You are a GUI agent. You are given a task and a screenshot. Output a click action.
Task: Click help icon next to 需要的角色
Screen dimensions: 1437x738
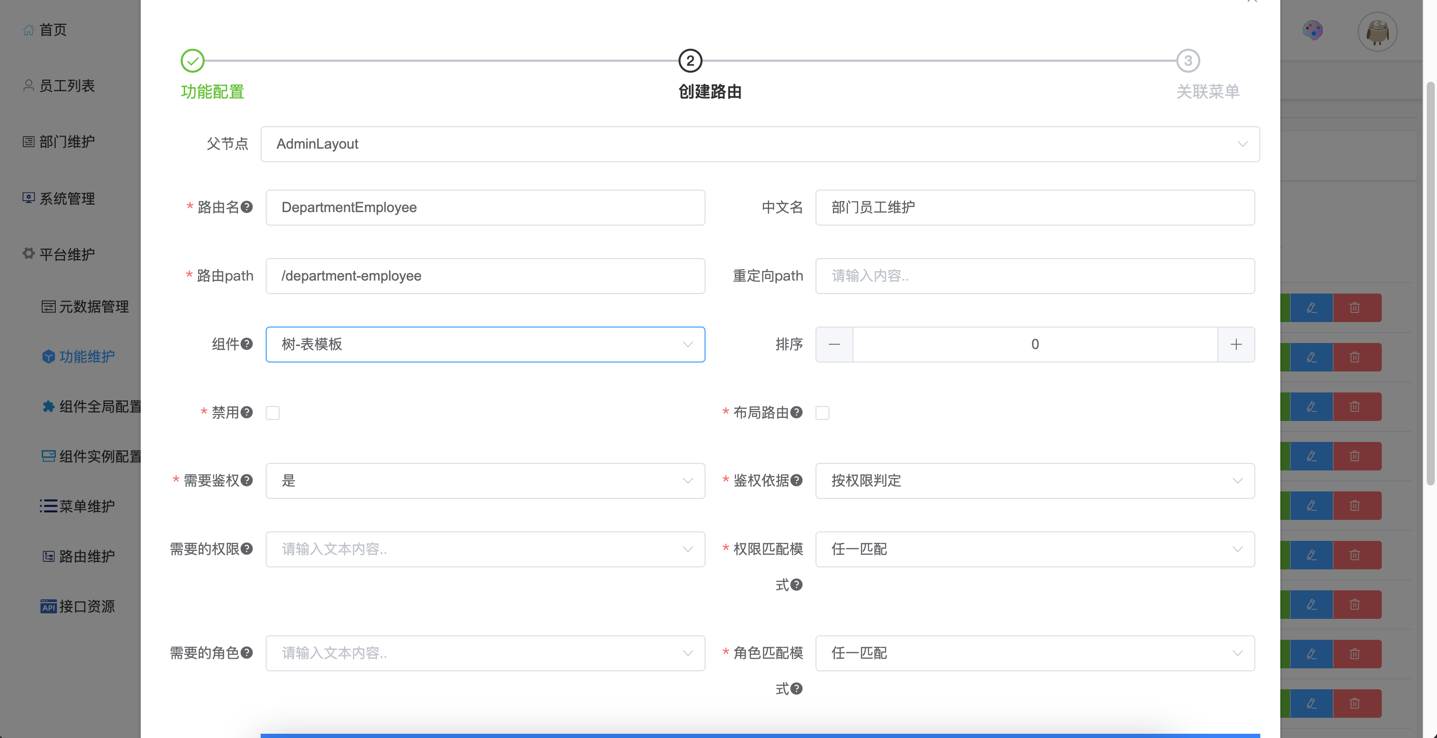[x=247, y=653]
